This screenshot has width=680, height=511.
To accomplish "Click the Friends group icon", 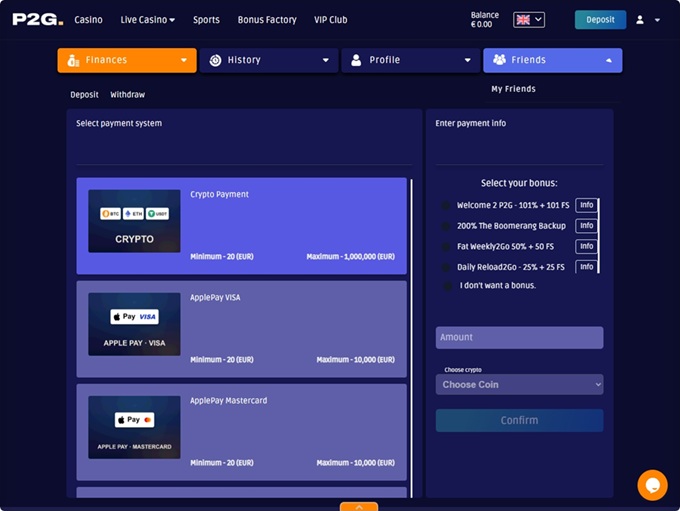I will pos(500,59).
